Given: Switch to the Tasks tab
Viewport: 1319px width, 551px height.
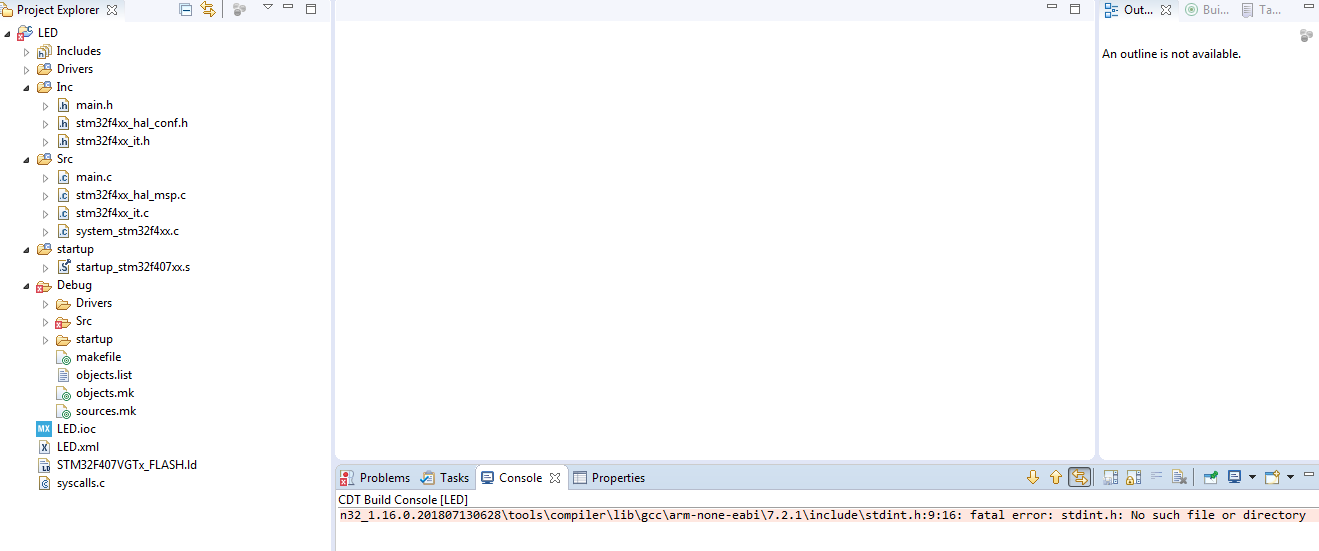Looking at the screenshot, I should 445,478.
